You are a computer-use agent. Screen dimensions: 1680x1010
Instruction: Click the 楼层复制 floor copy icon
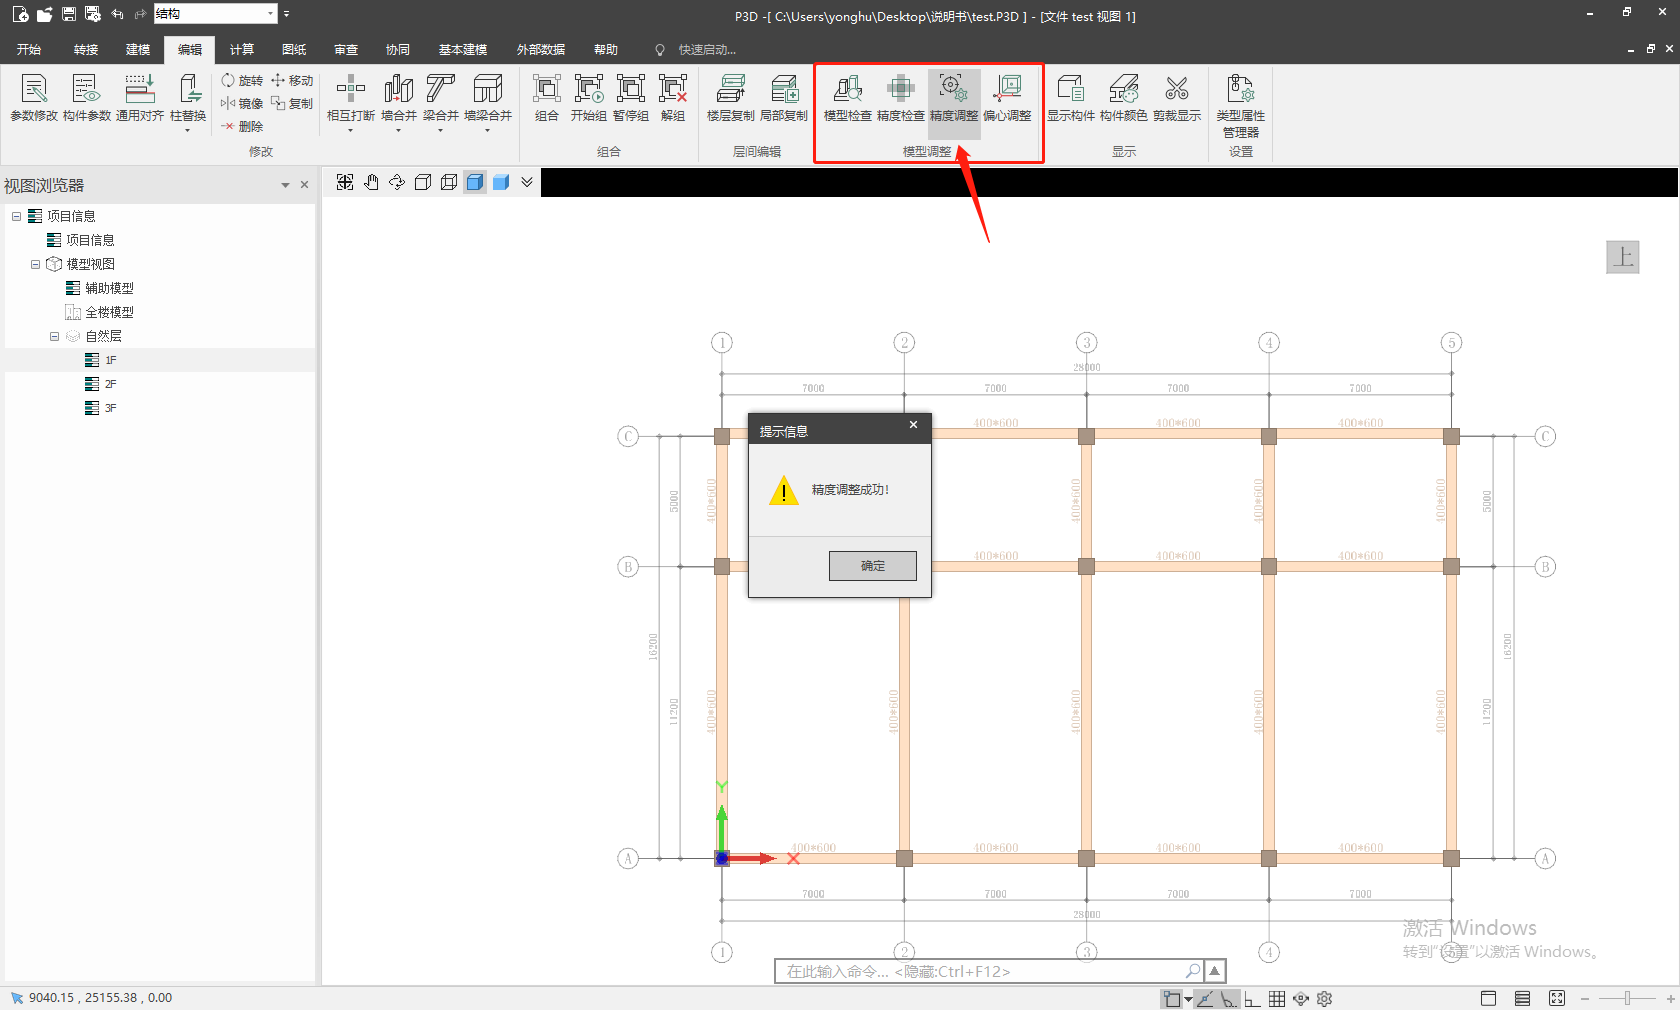point(730,97)
